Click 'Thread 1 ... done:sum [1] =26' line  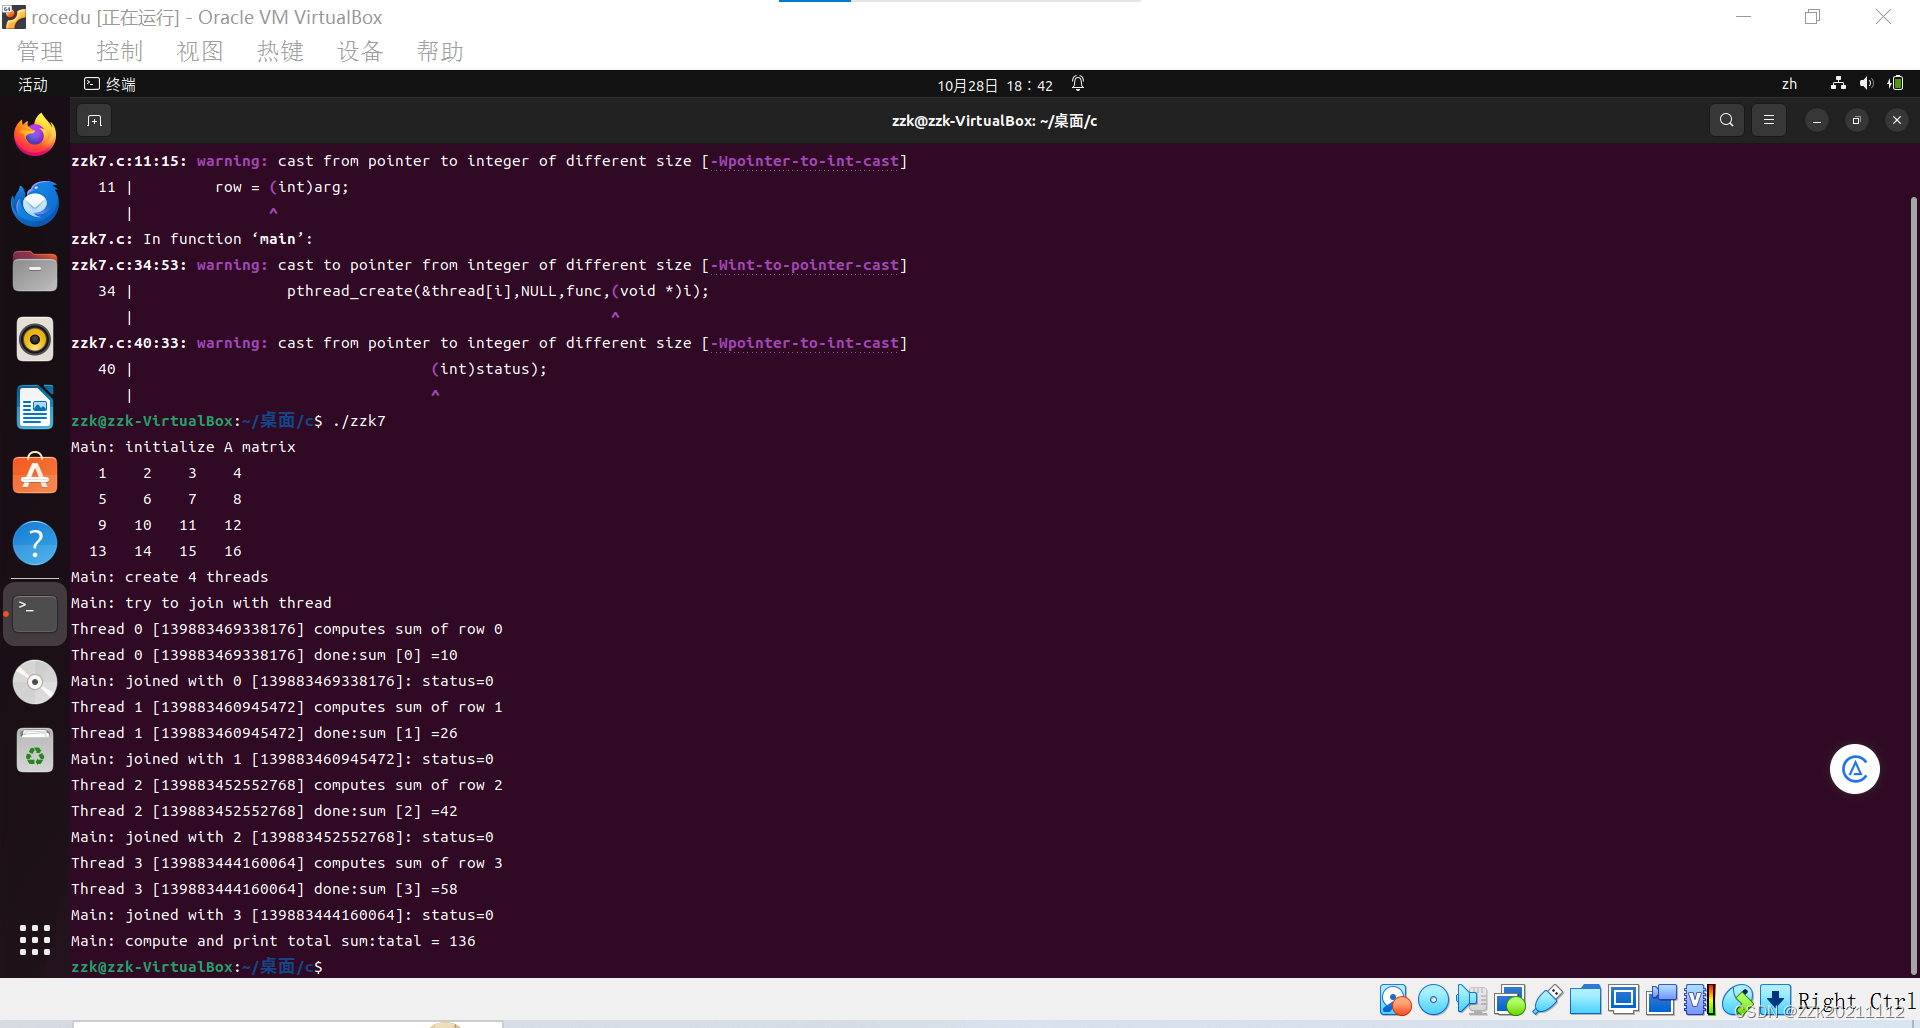[264, 733]
